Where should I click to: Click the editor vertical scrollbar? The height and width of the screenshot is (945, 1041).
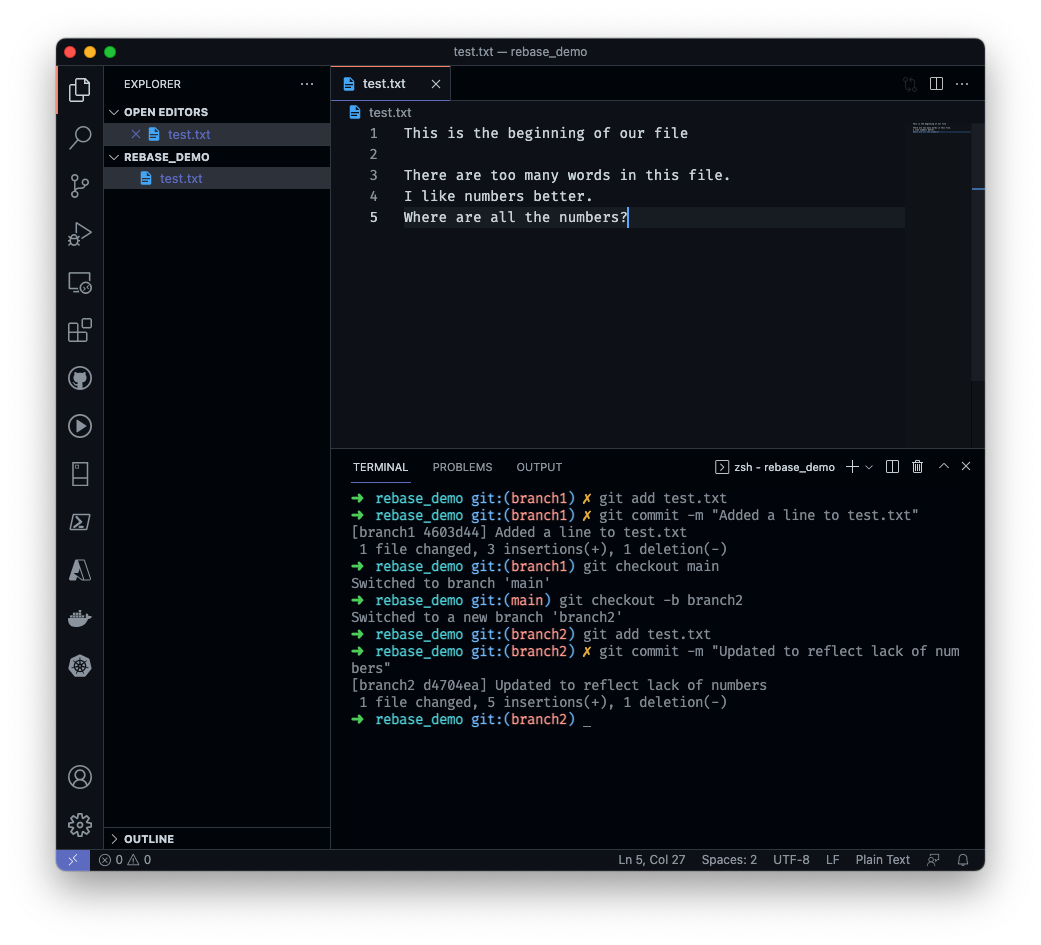tap(978, 252)
